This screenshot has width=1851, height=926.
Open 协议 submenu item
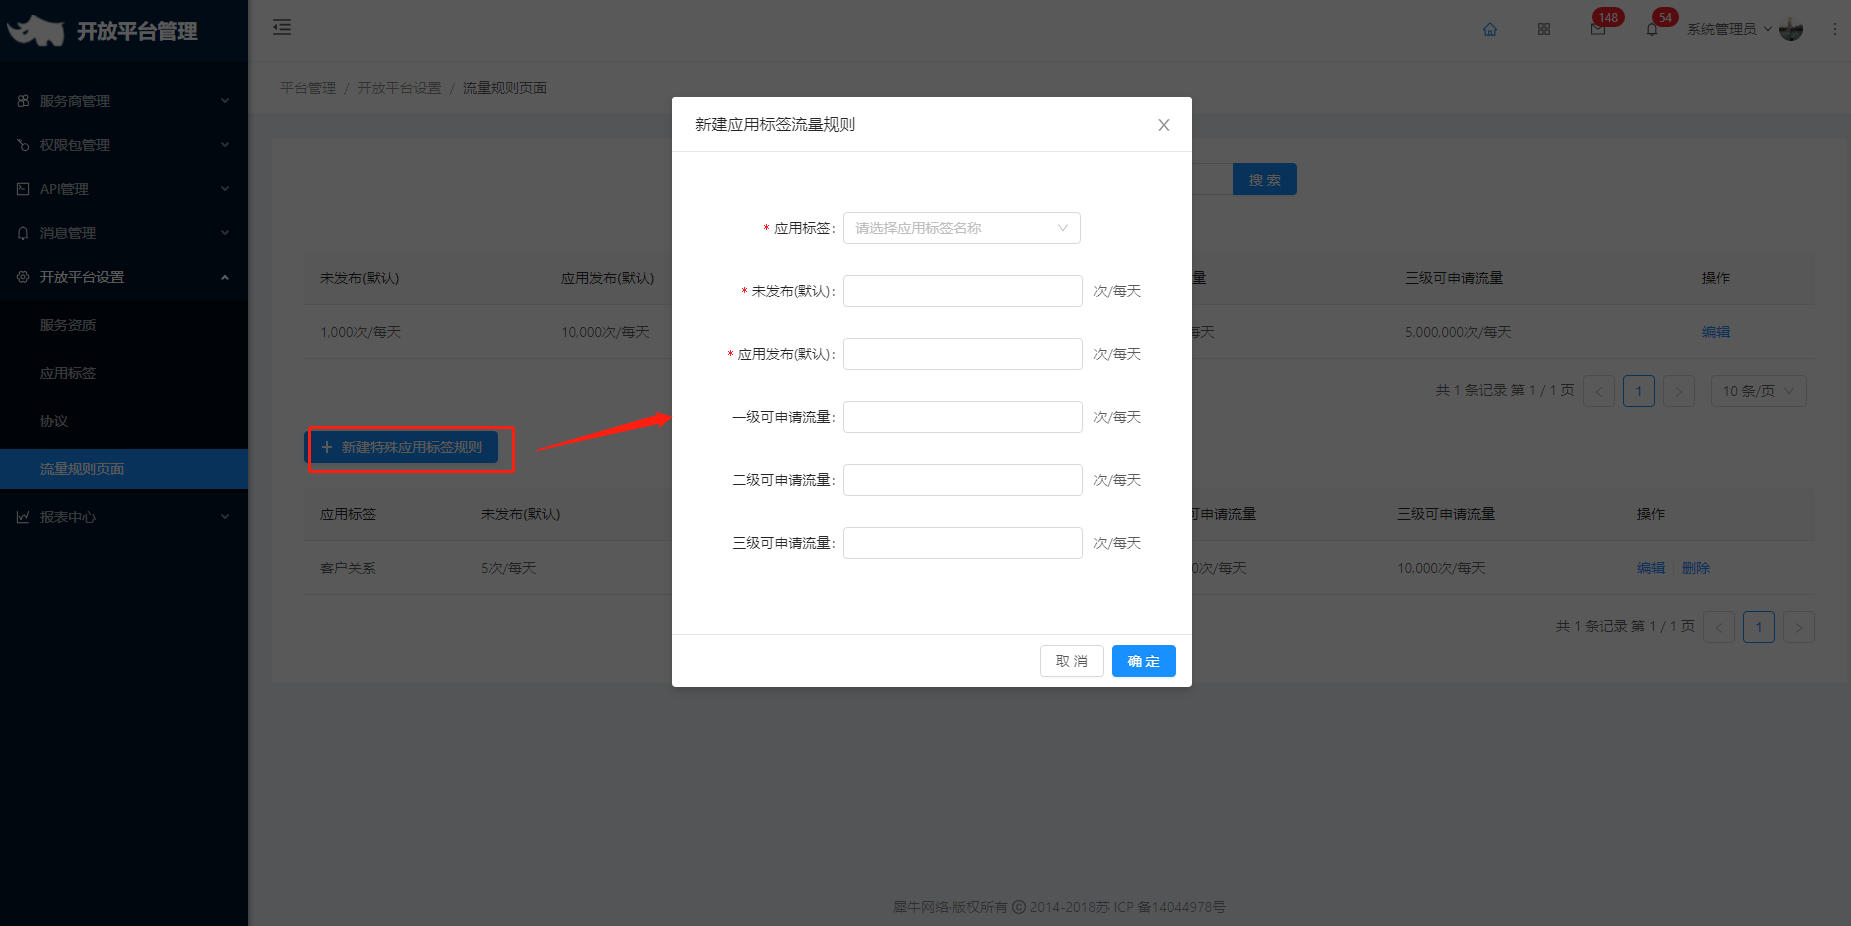point(124,421)
